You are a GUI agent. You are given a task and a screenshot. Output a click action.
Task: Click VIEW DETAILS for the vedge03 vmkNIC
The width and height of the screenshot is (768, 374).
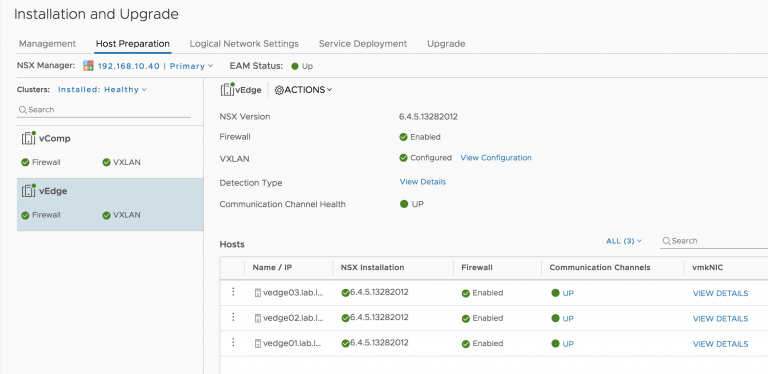tap(720, 293)
